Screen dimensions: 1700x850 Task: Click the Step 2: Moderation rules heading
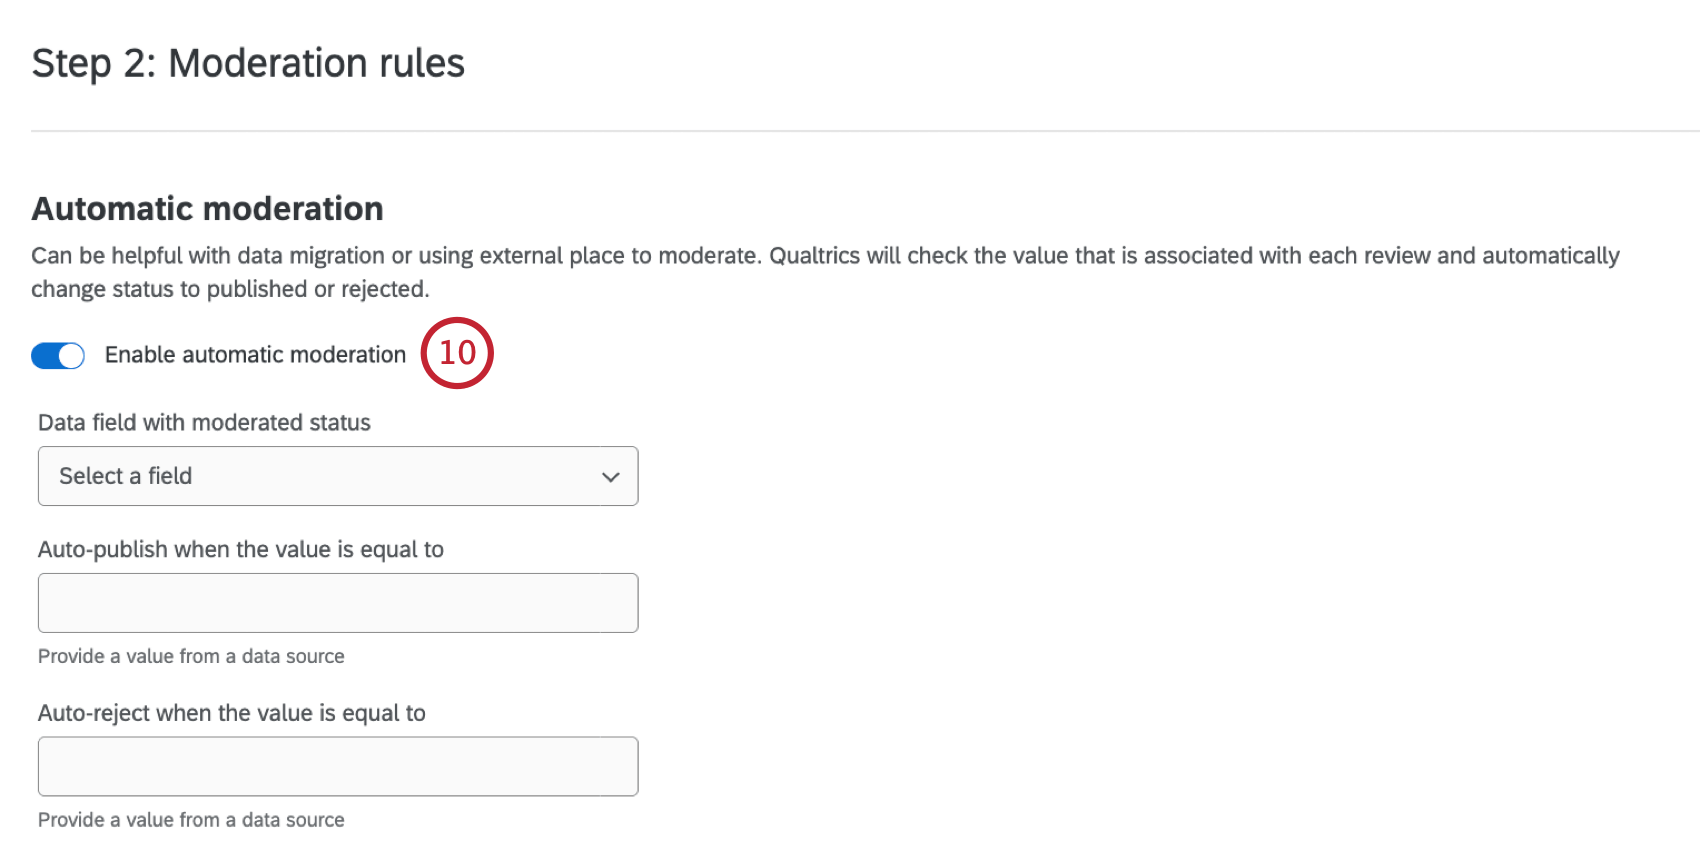(248, 63)
